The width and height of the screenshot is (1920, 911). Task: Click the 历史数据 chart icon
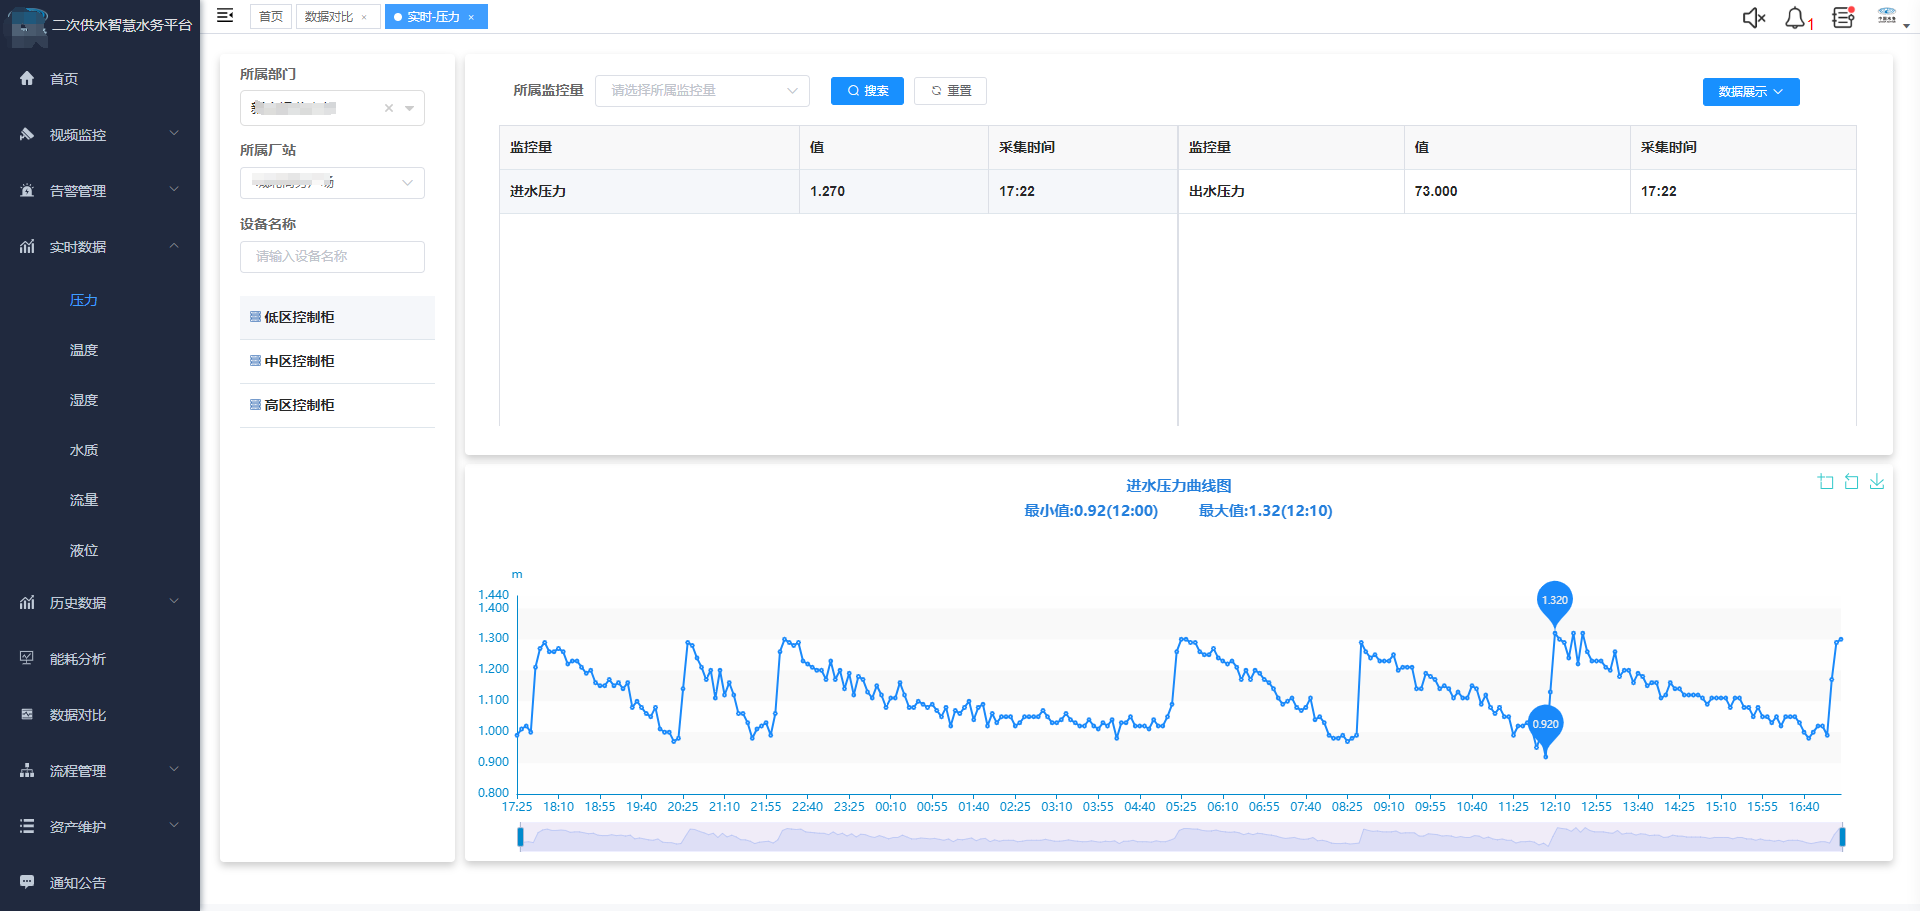(x=27, y=602)
